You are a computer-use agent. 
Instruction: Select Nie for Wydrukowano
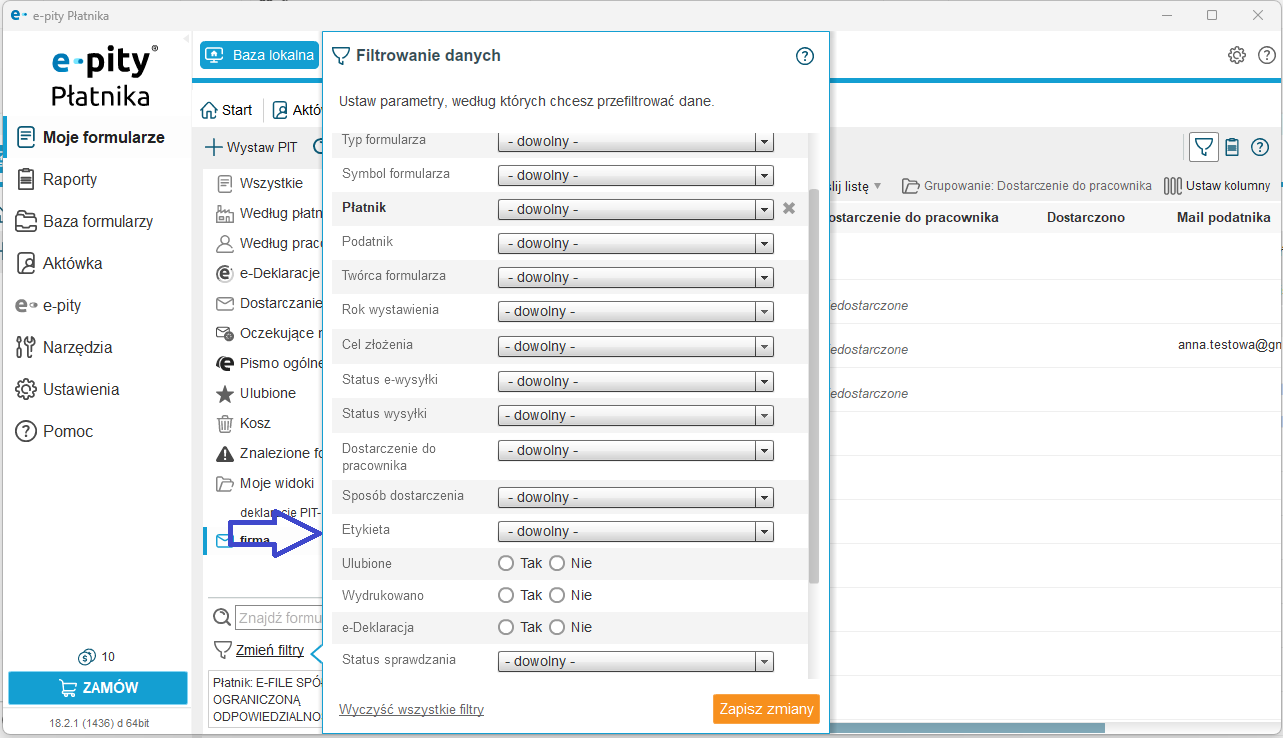click(557, 595)
